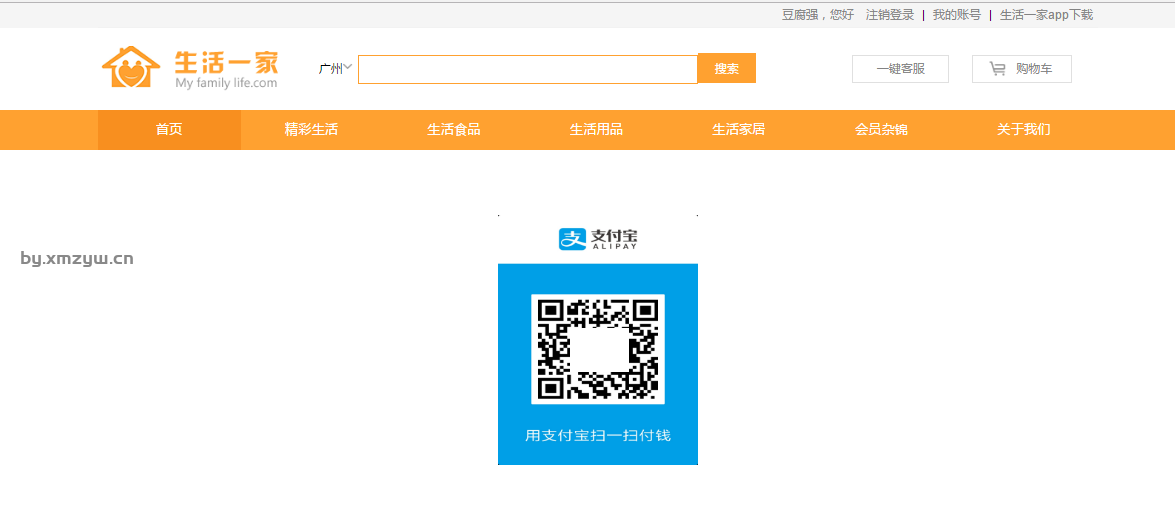
Task: Focus the search input field
Action: (528, 70)
